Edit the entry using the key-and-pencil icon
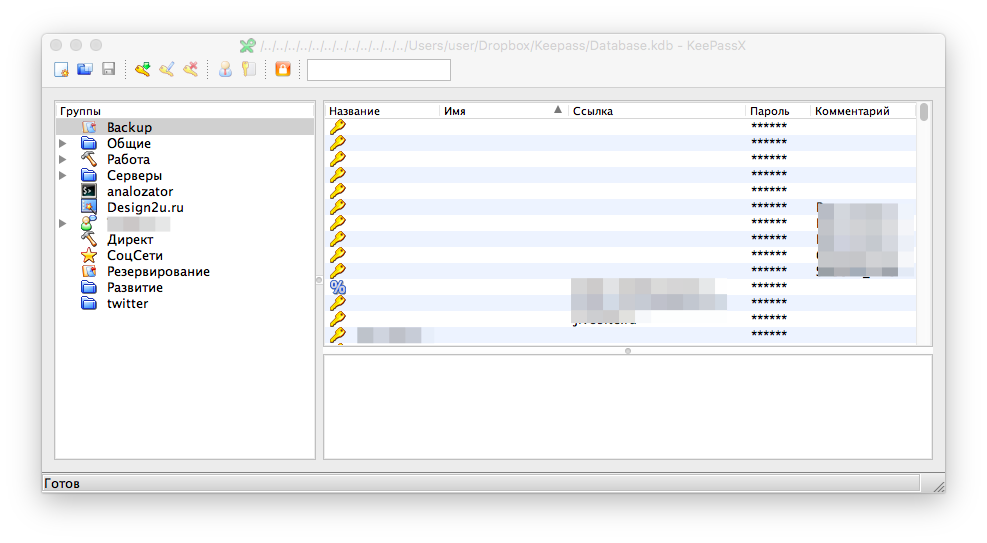The height and width of the screenshot is (543, 987). tap(167, 69)
